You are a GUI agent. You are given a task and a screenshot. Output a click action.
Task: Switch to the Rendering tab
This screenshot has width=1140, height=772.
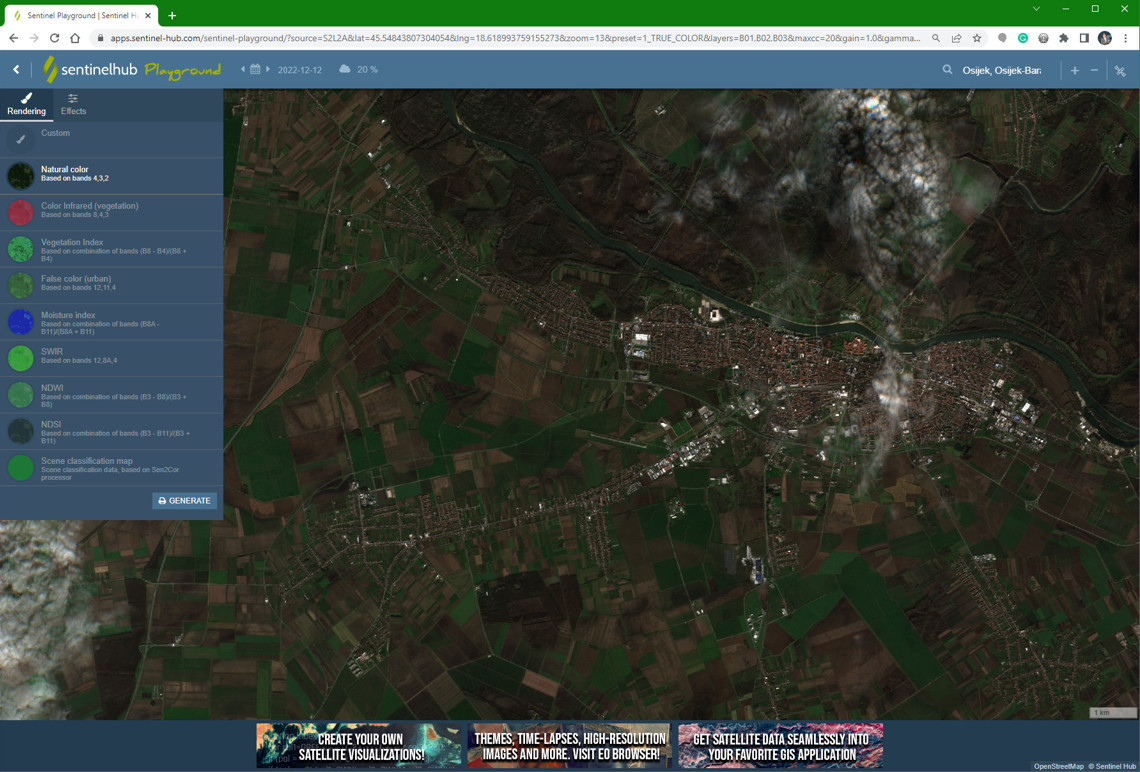click(26, 105)
